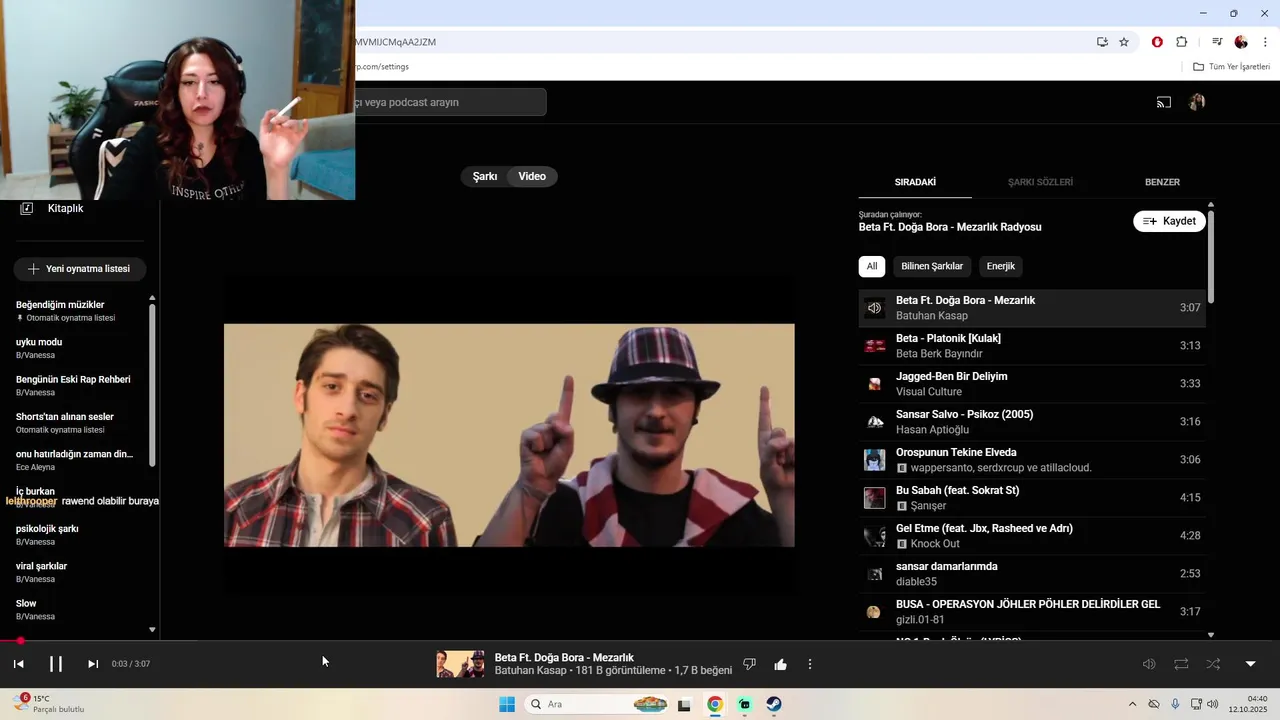
Task: Click speaker icon on Mezarlık queue row
Action: (x=875, y=308)
